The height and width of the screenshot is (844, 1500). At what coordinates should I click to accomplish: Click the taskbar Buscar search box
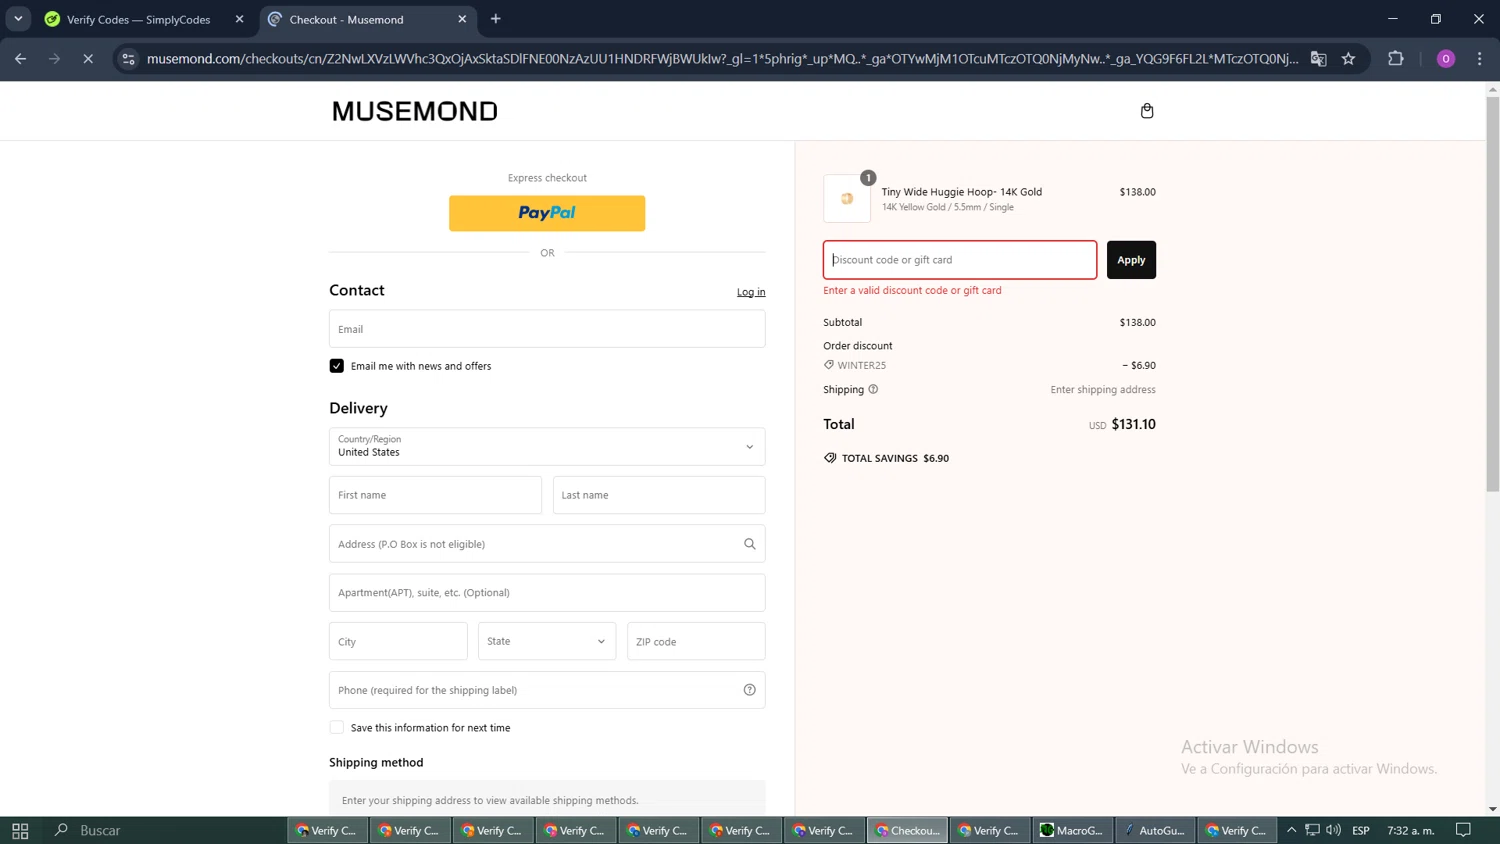(x=165, y=830)
